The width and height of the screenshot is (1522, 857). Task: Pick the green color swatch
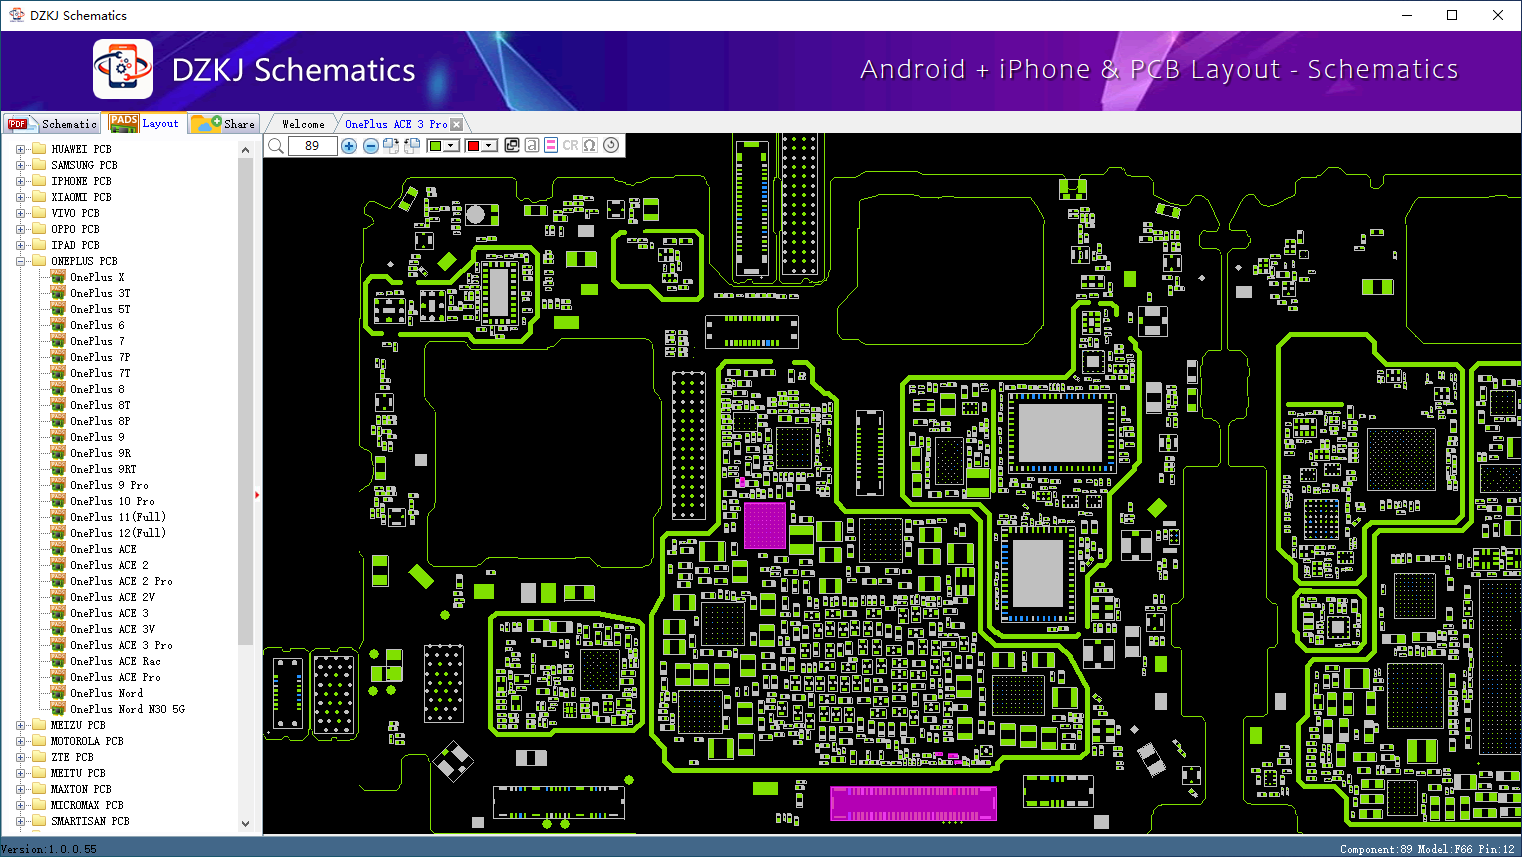click(435, 146)
